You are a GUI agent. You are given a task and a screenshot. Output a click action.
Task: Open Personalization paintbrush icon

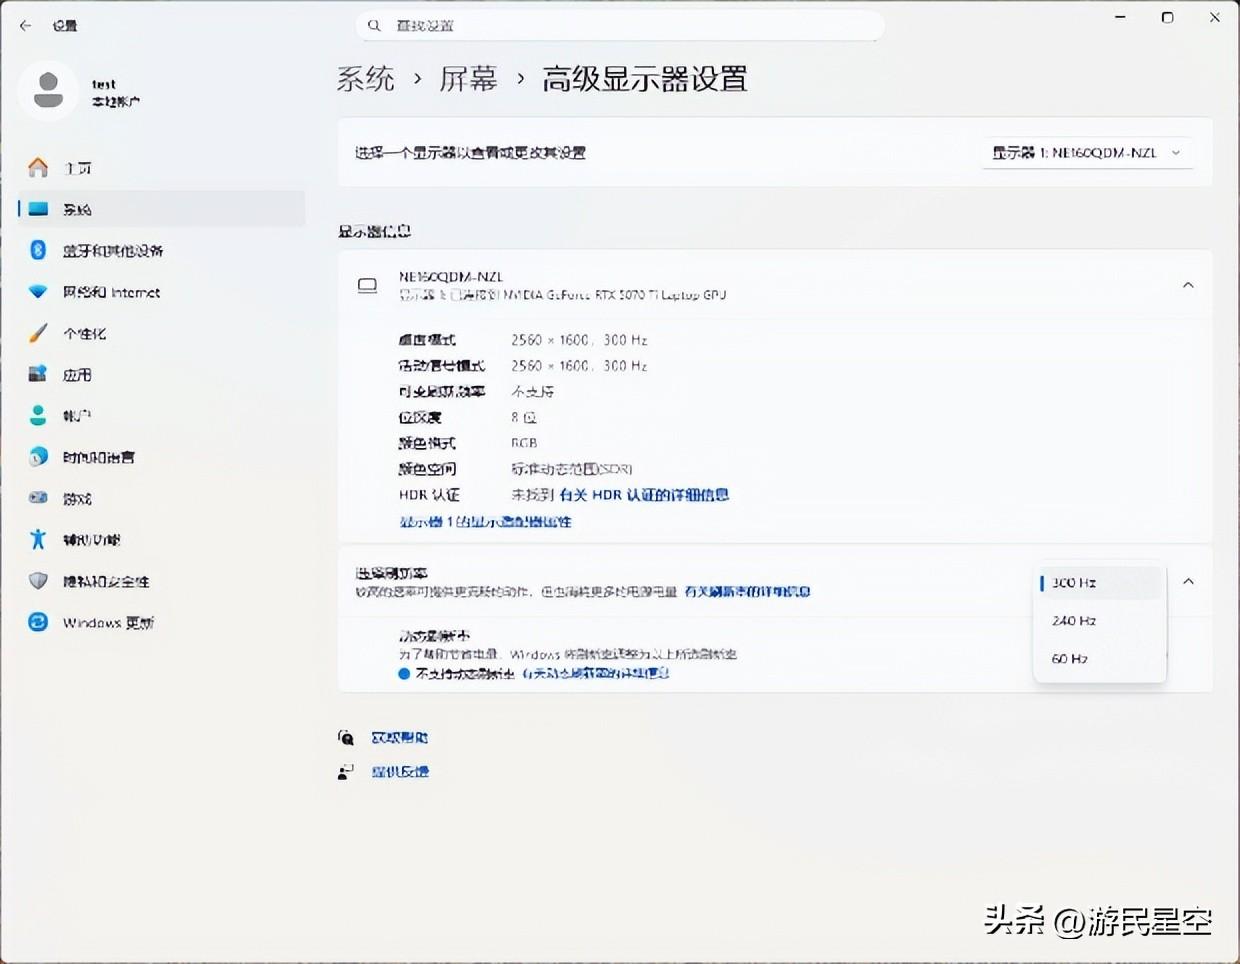38,333
